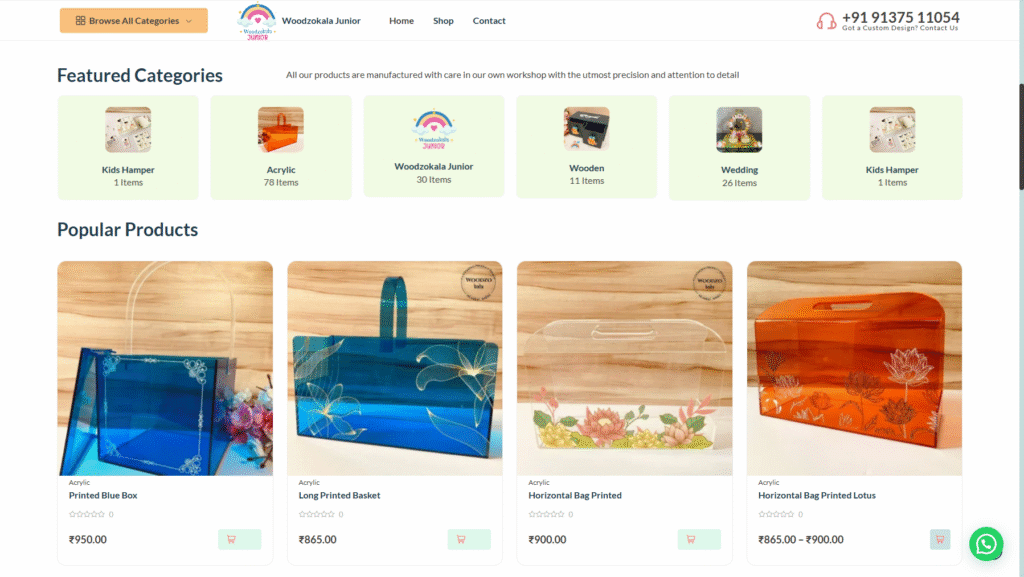The height and width of the screenshot is (577, 1024).
Task: Select the Wooden category card
Action: [586, 146]
